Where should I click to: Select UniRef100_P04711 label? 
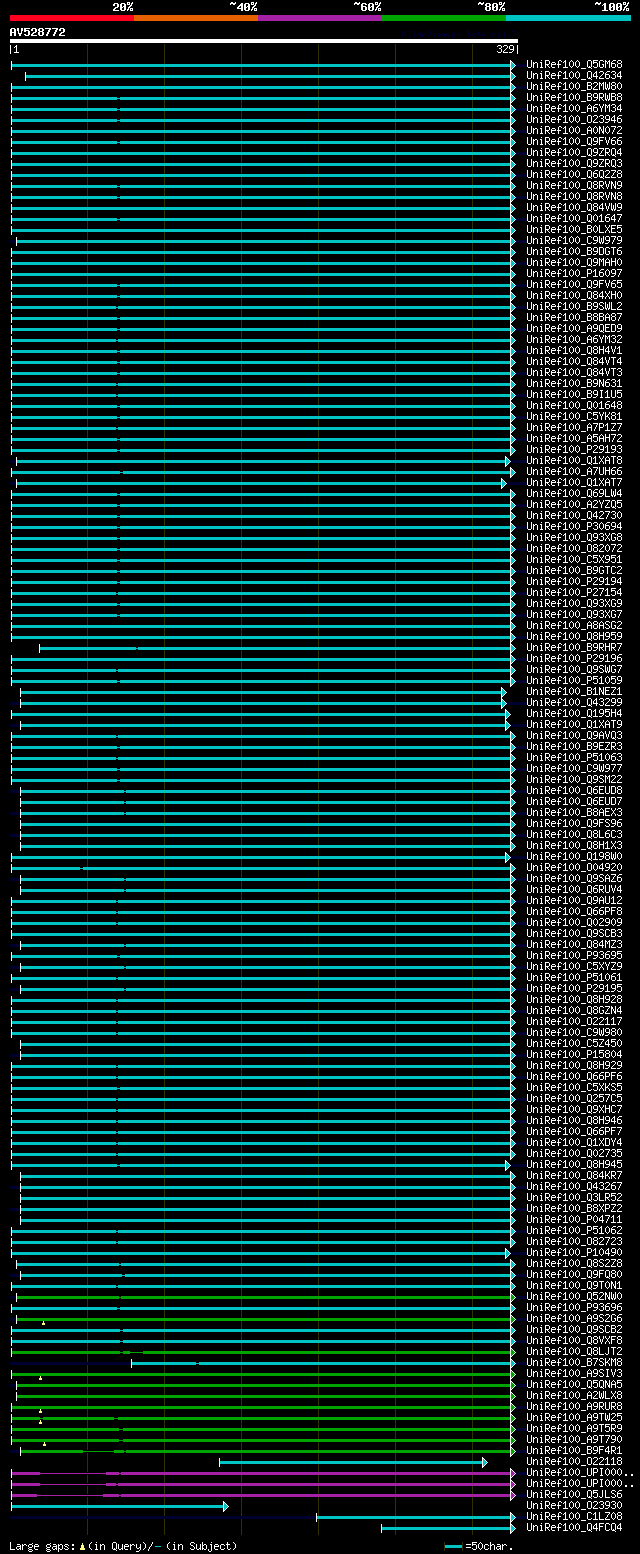click(x=574, y=1219)
